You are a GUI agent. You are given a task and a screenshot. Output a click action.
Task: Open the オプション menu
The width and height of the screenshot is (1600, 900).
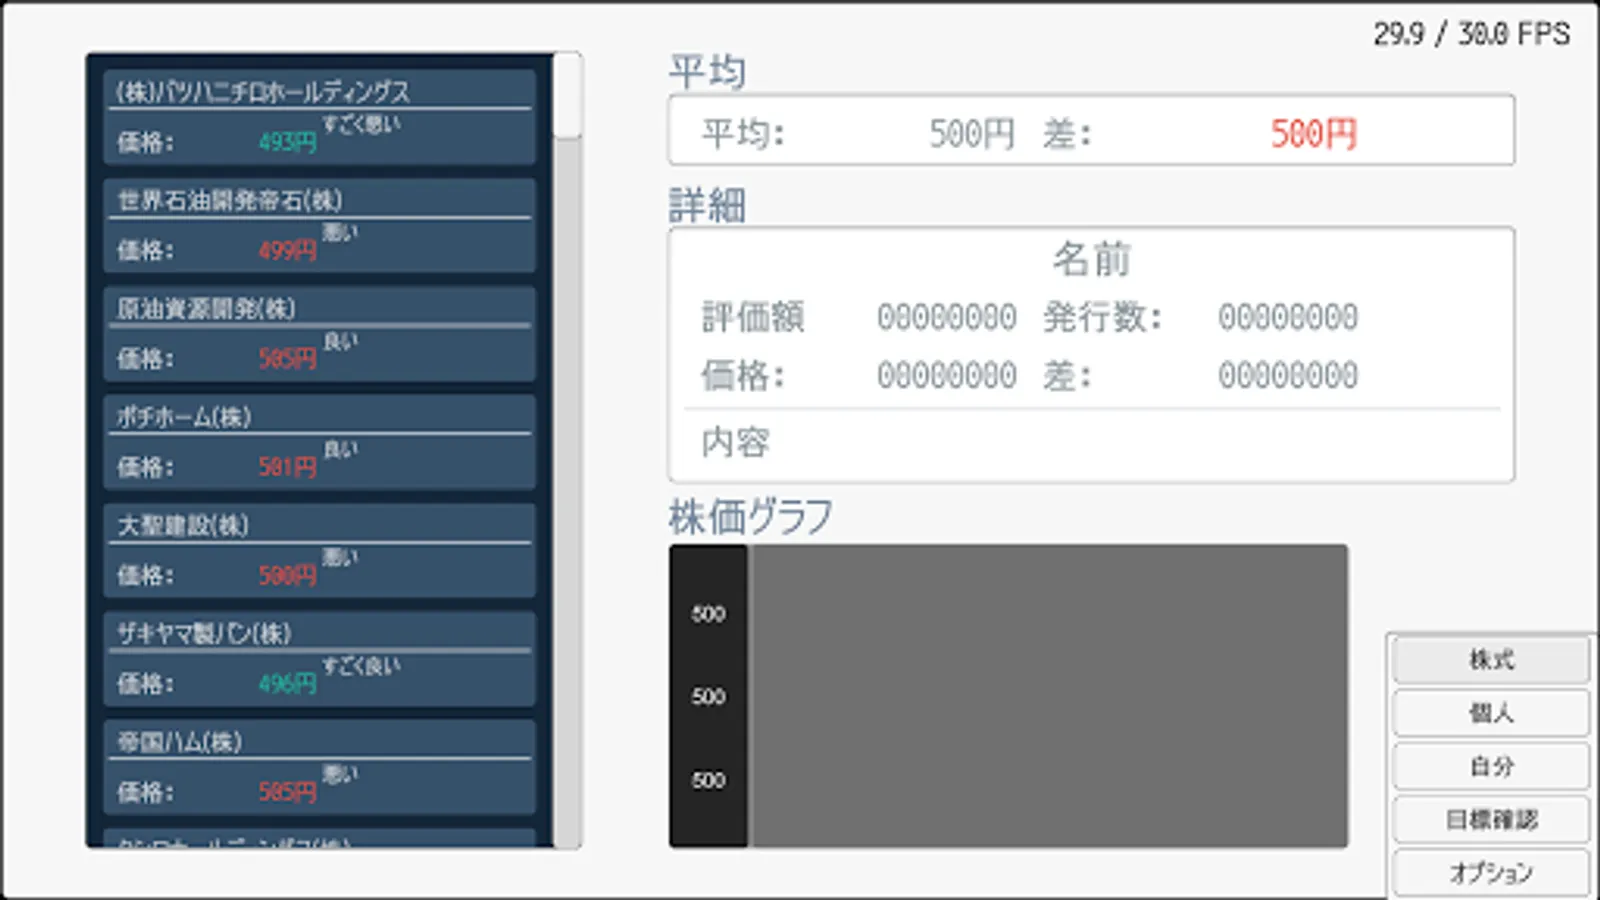[x=1491, y=873]
